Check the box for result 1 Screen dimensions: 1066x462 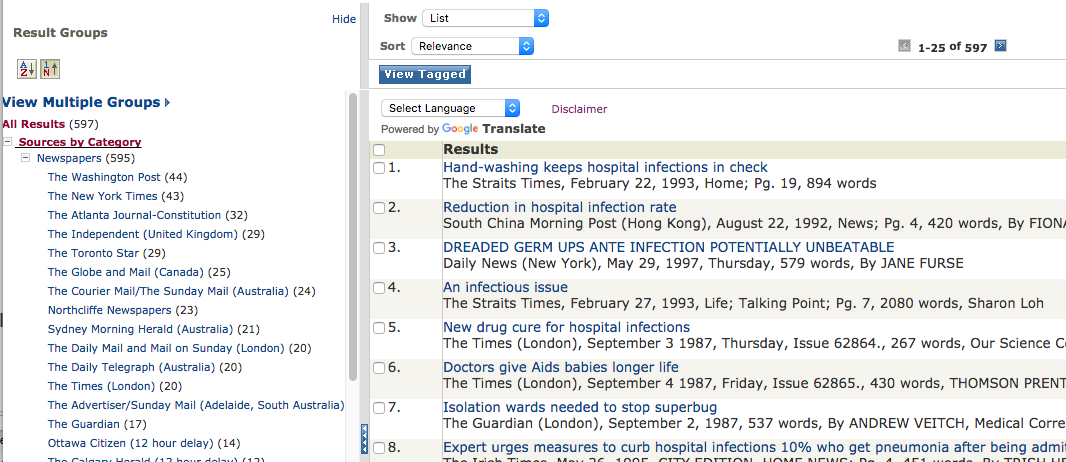tap(379, 168)
